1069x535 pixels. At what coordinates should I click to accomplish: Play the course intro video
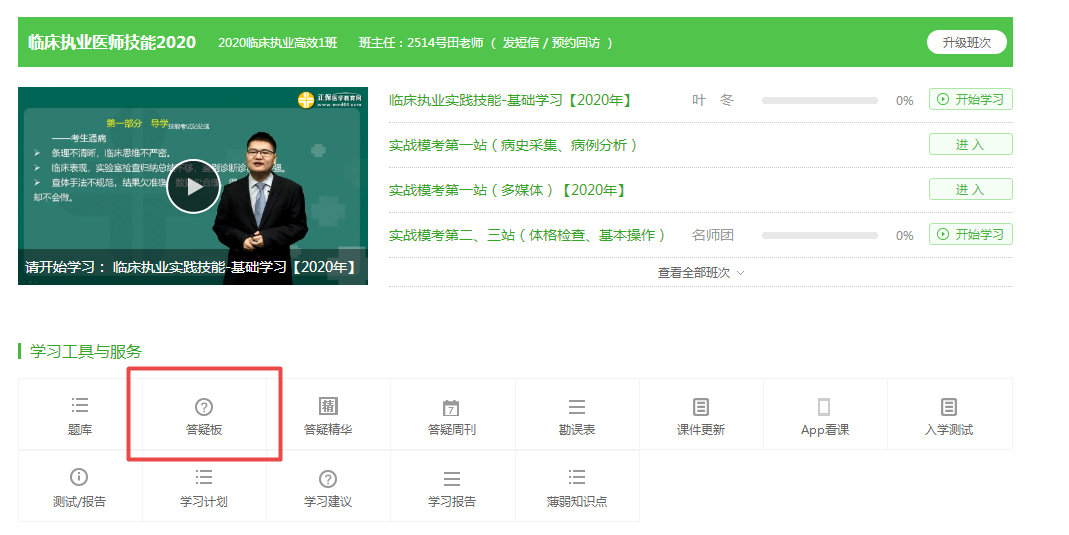[192, 186]
